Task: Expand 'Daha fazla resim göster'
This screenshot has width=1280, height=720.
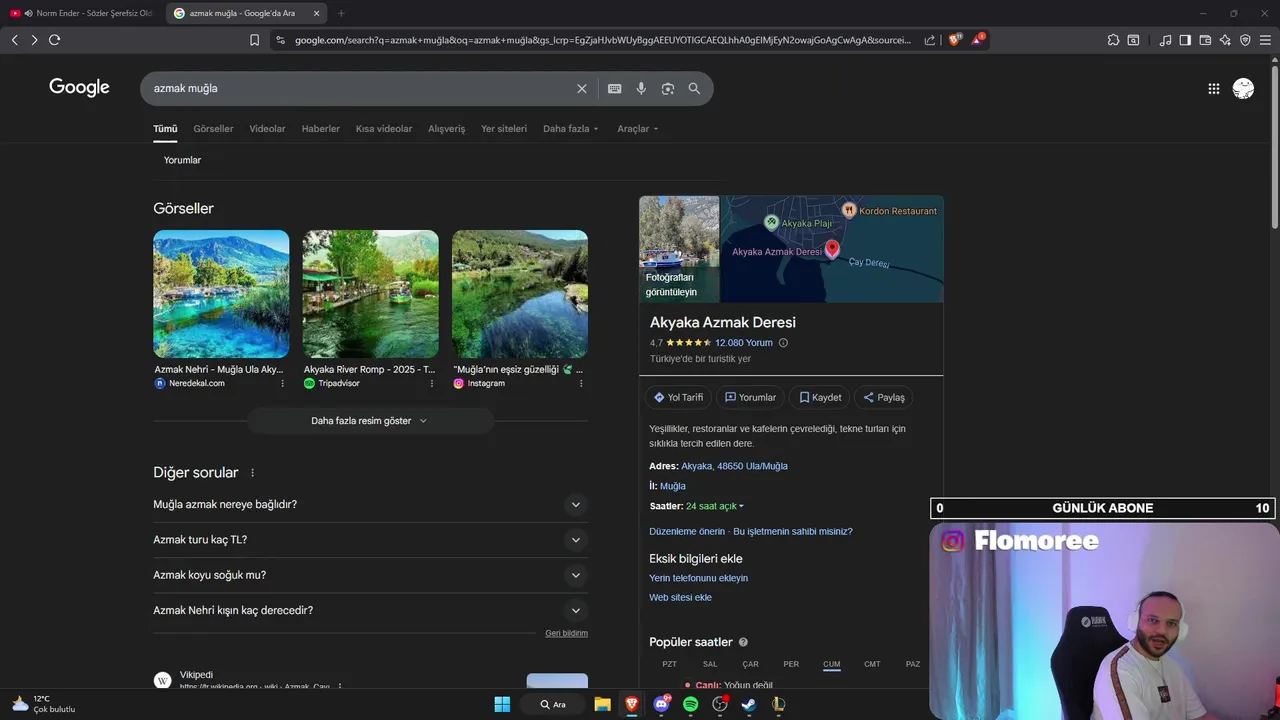Action: (x=370, y=421)
